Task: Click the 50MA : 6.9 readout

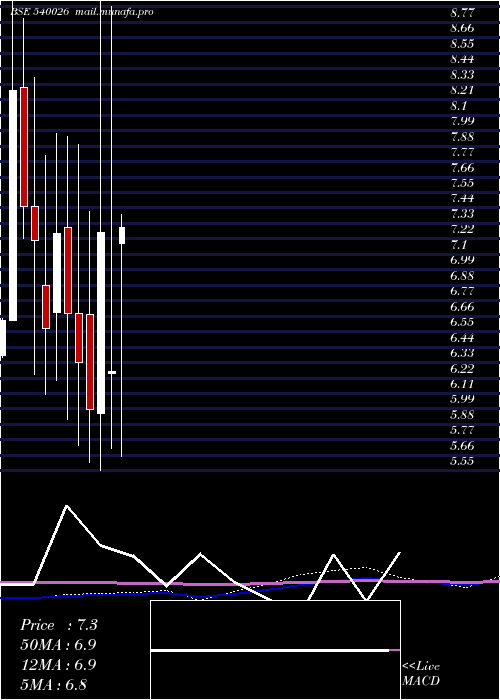Action: (x=58, y=645)
